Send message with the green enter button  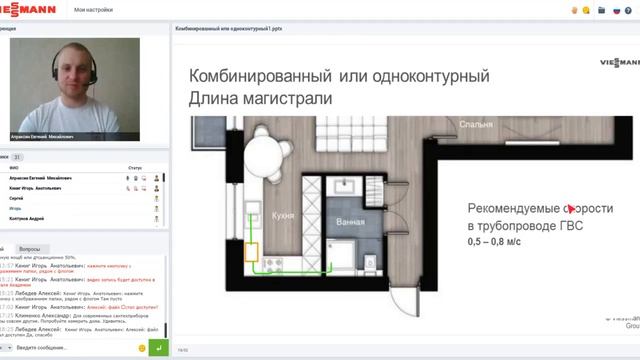[158, 348]
